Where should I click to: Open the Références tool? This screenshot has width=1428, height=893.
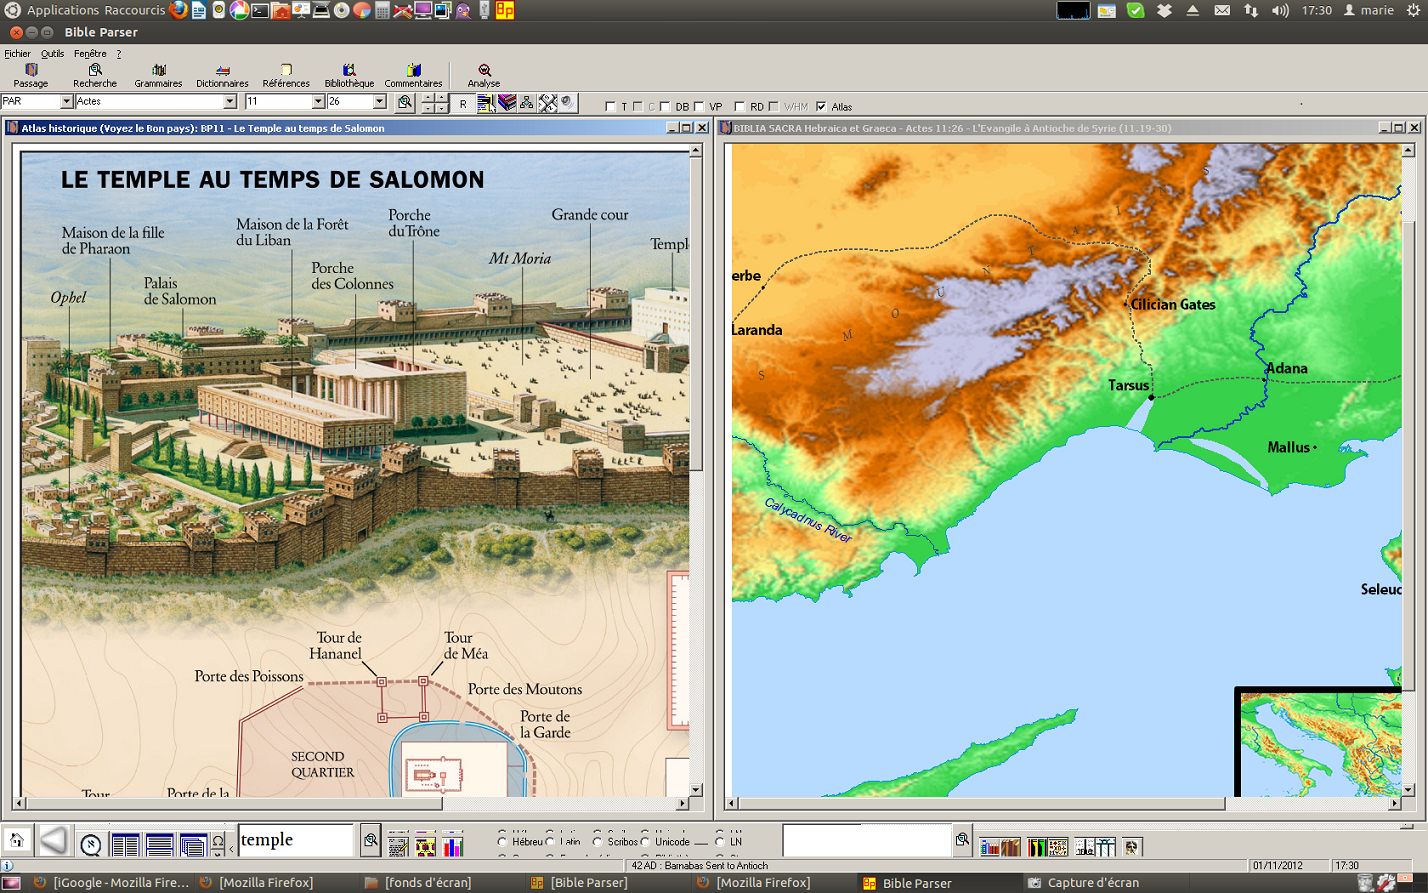tap(286, 76)
